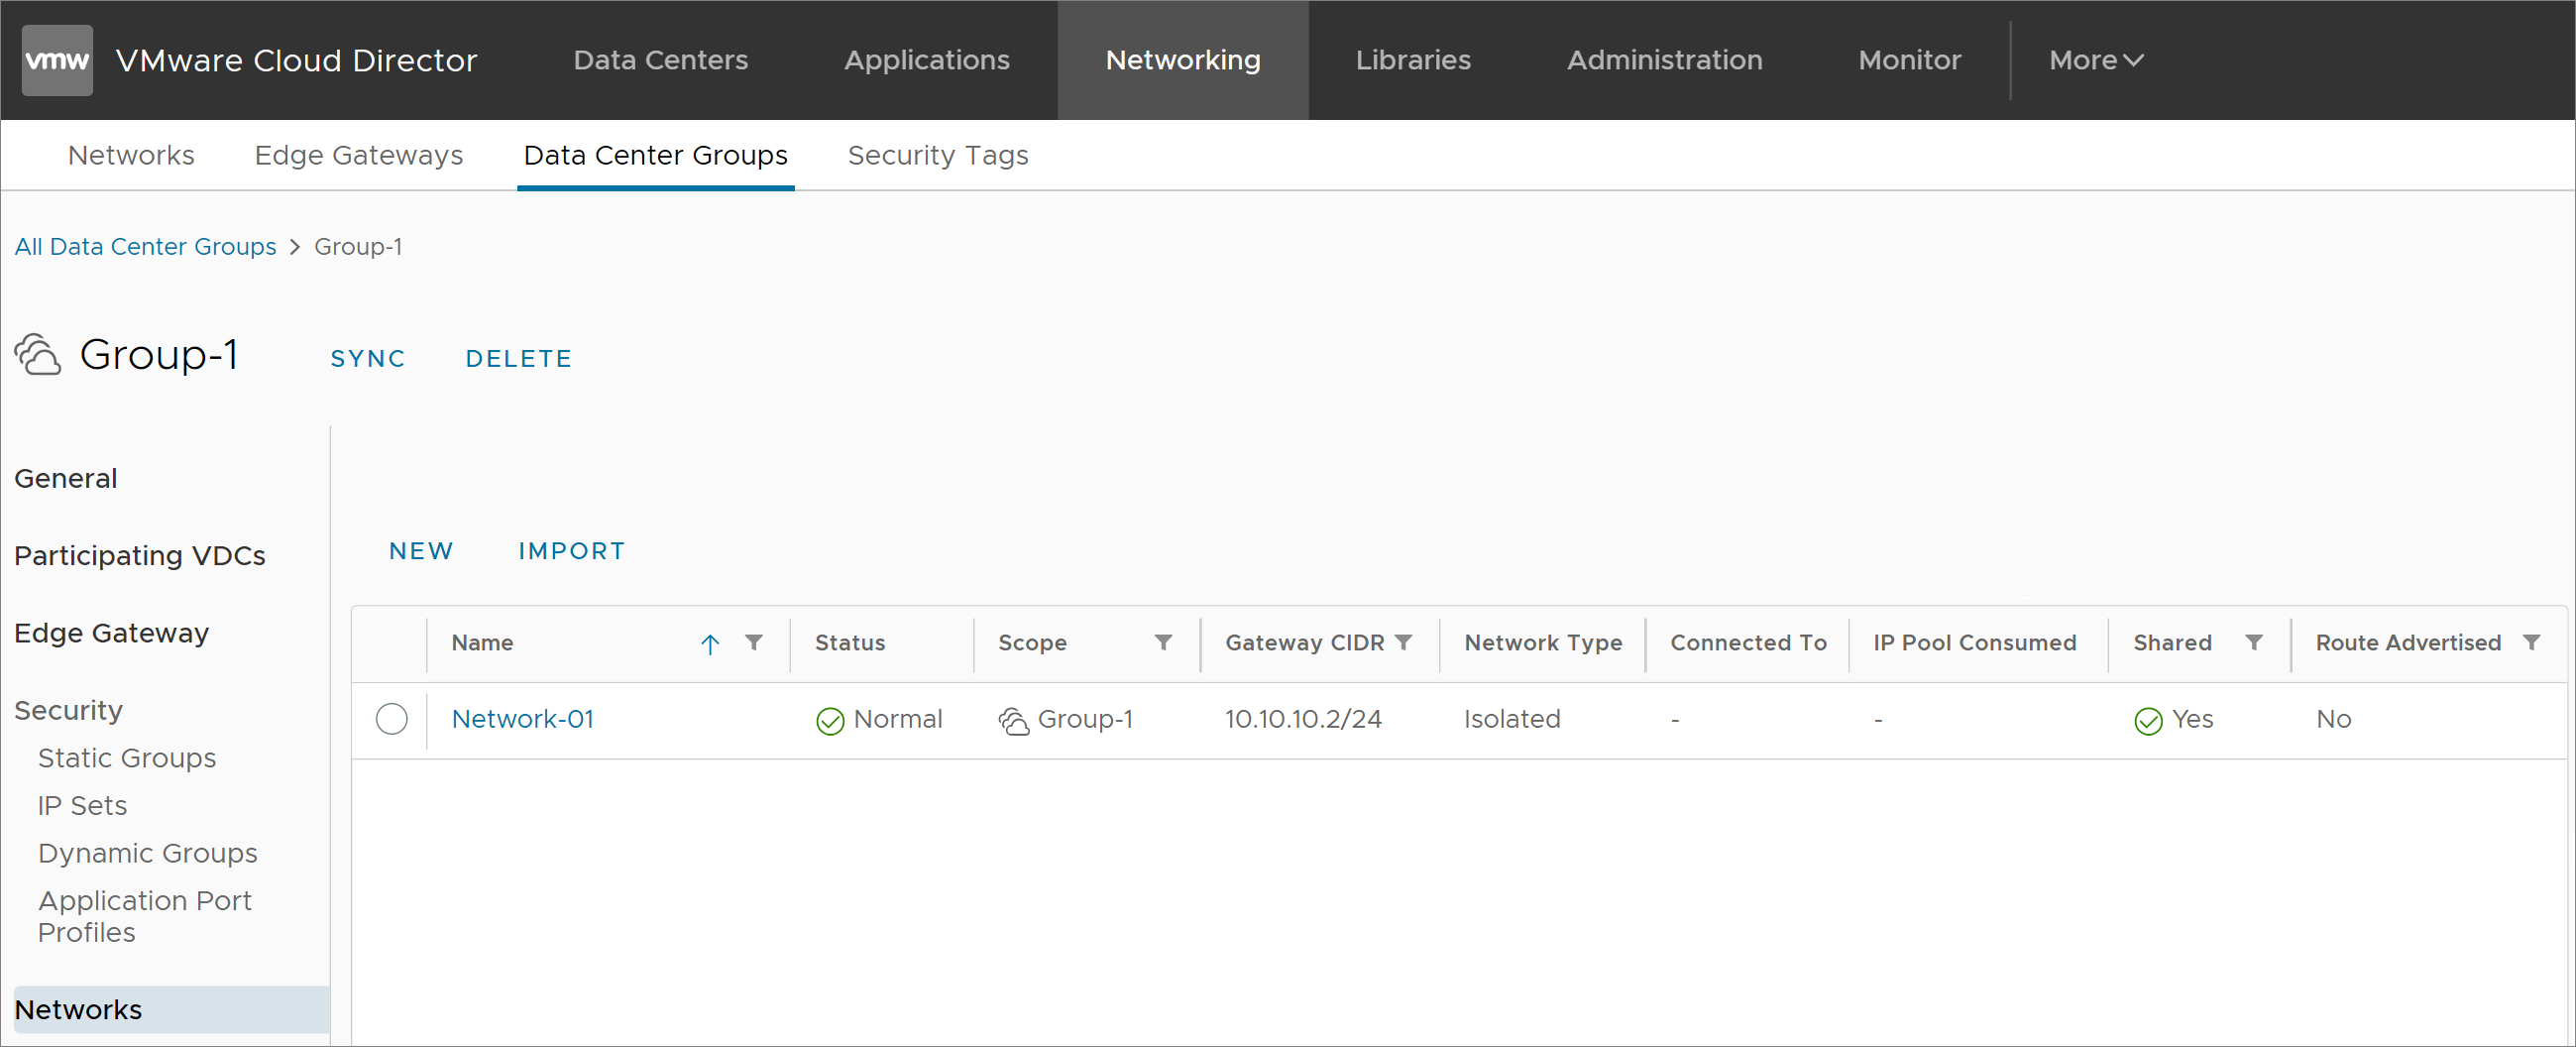Screen dimensions: 2576x1047
Task: Expand the More dropdown menu
Action: (x=2096, y=60)
